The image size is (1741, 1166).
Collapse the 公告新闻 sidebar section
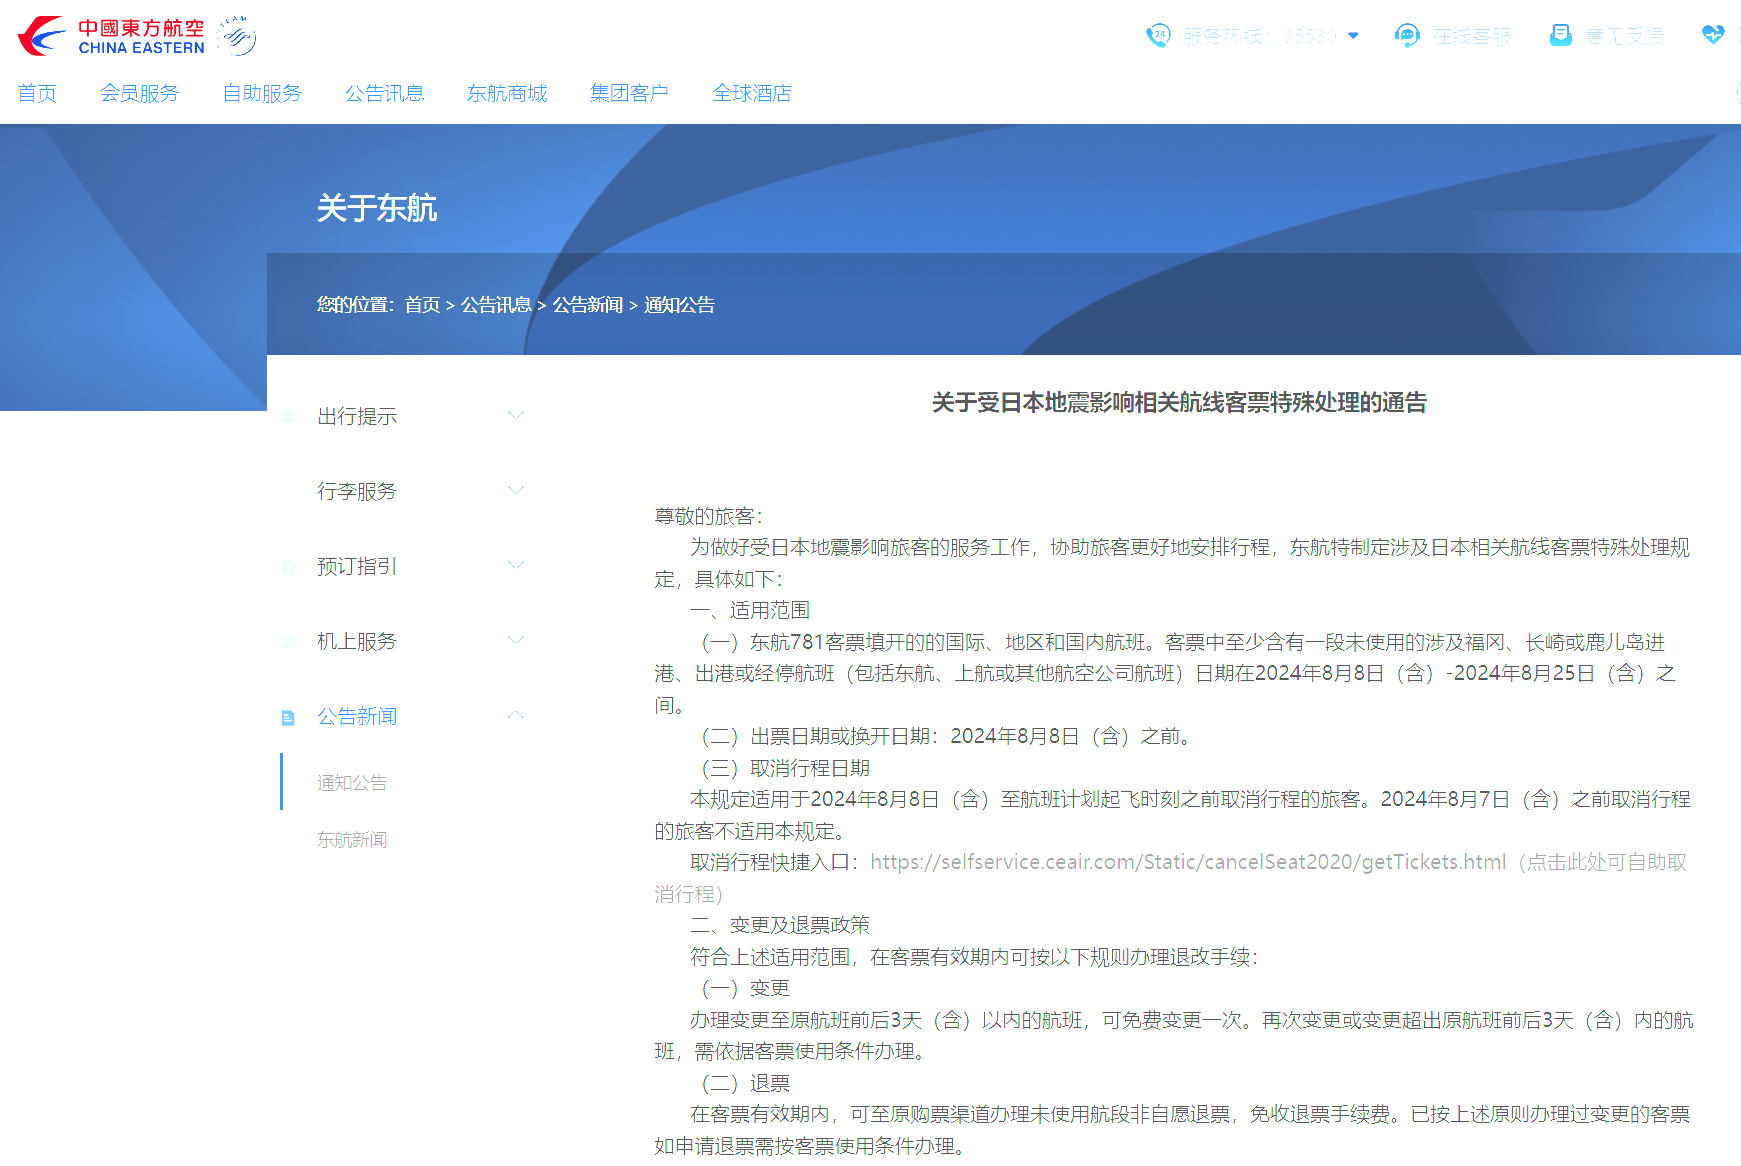click(517, 714)
